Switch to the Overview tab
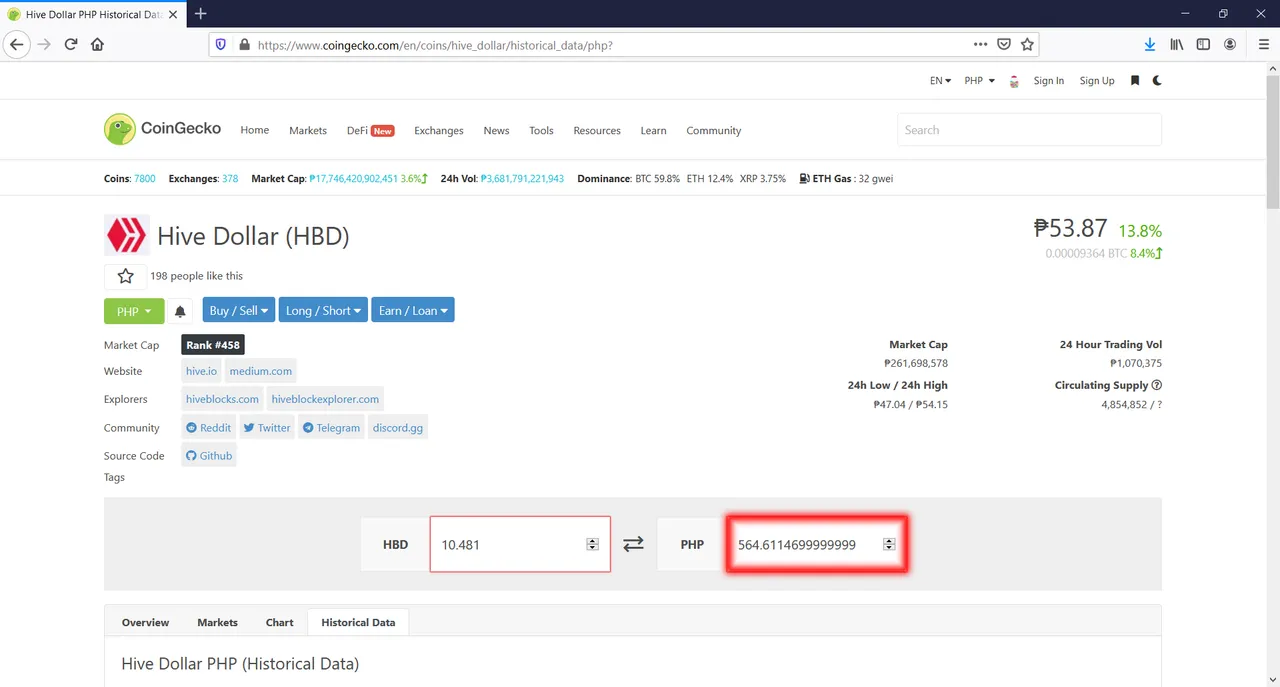 coord(145,622)
